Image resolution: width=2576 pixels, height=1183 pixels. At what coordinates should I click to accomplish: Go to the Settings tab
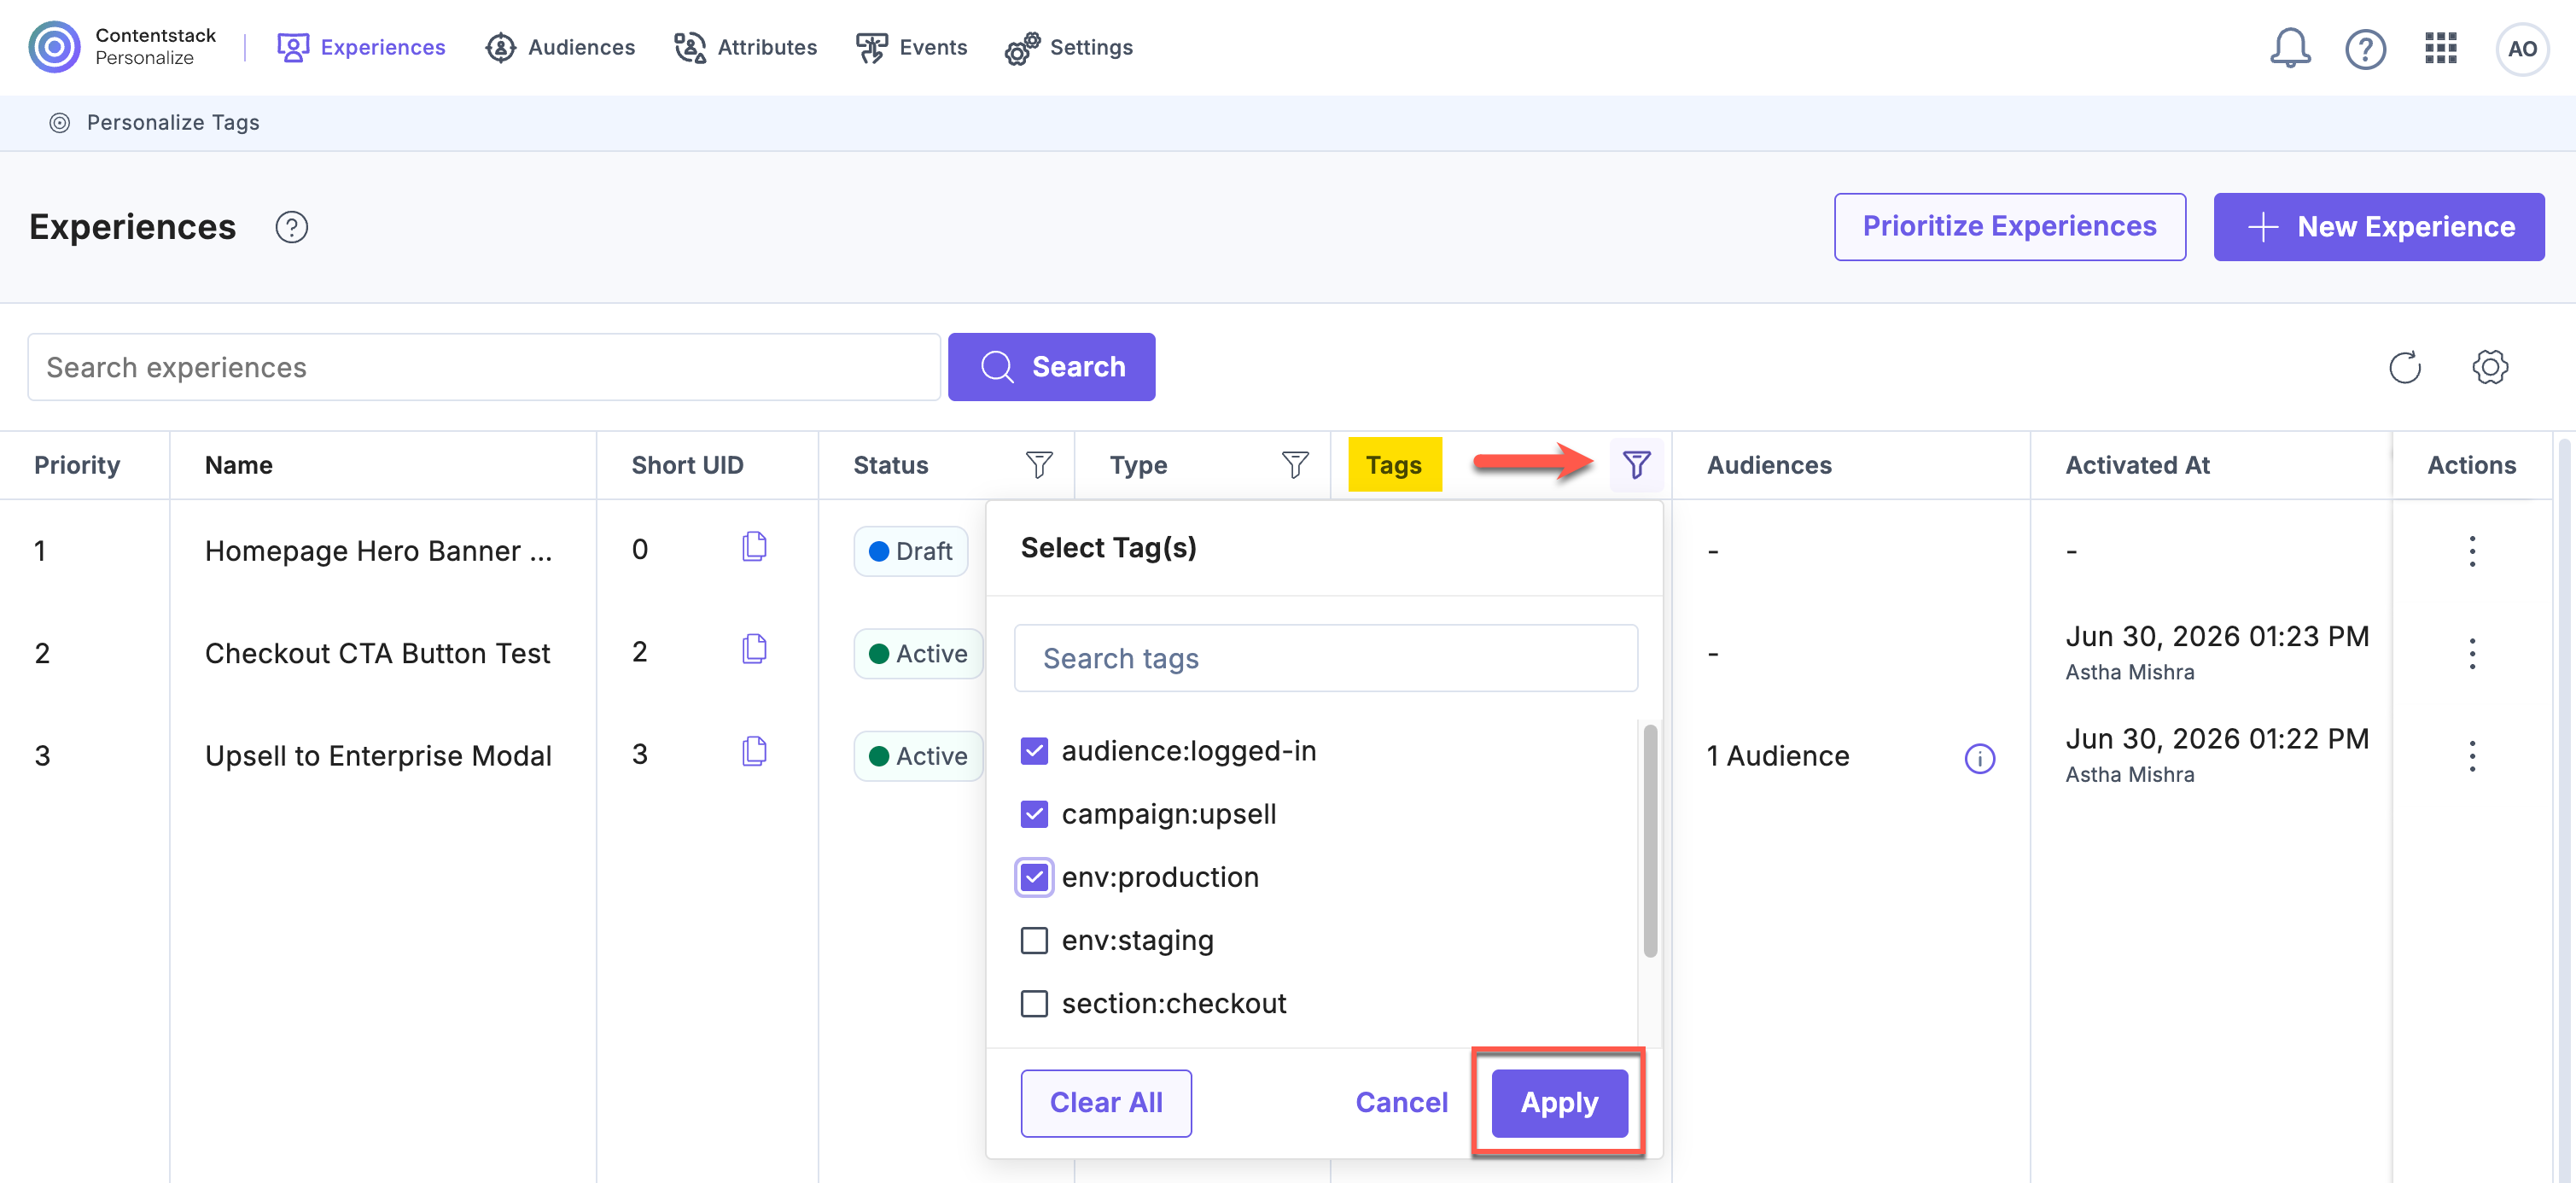(x=1068, y=47)
